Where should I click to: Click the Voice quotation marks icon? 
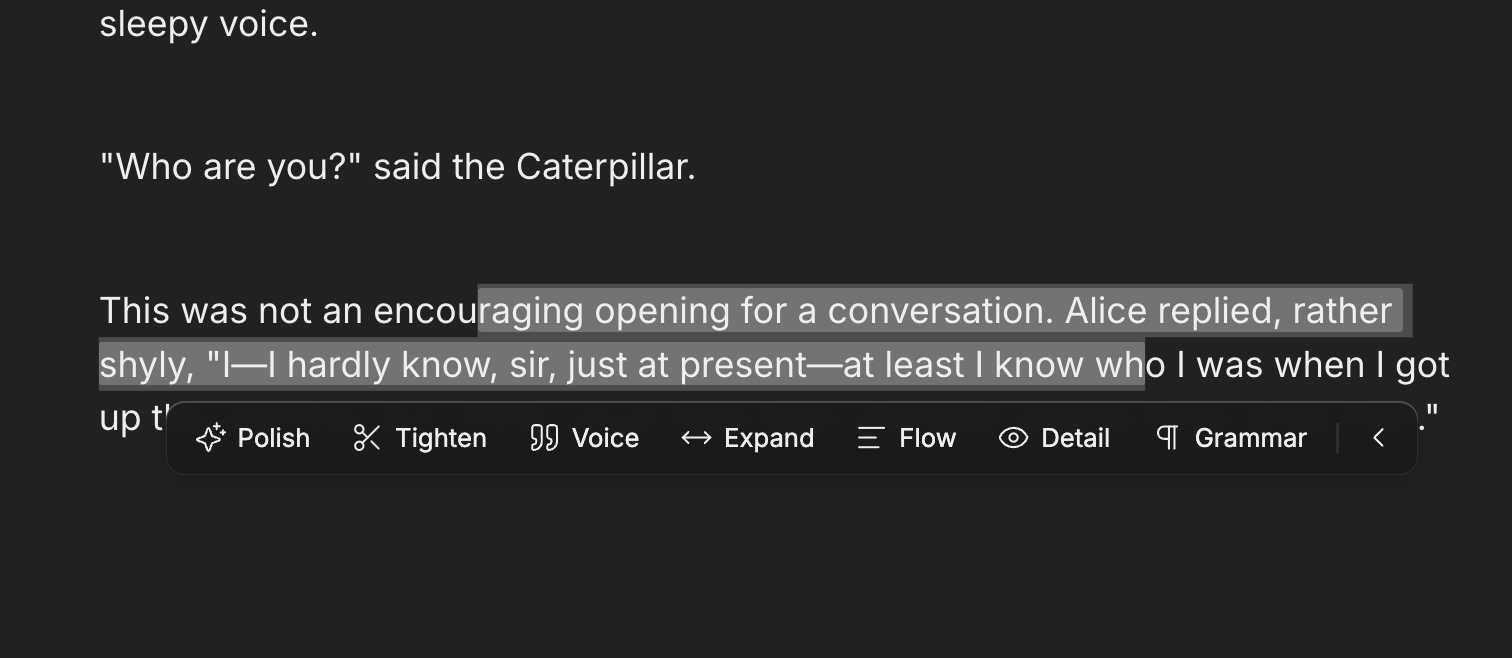[544, 438]
